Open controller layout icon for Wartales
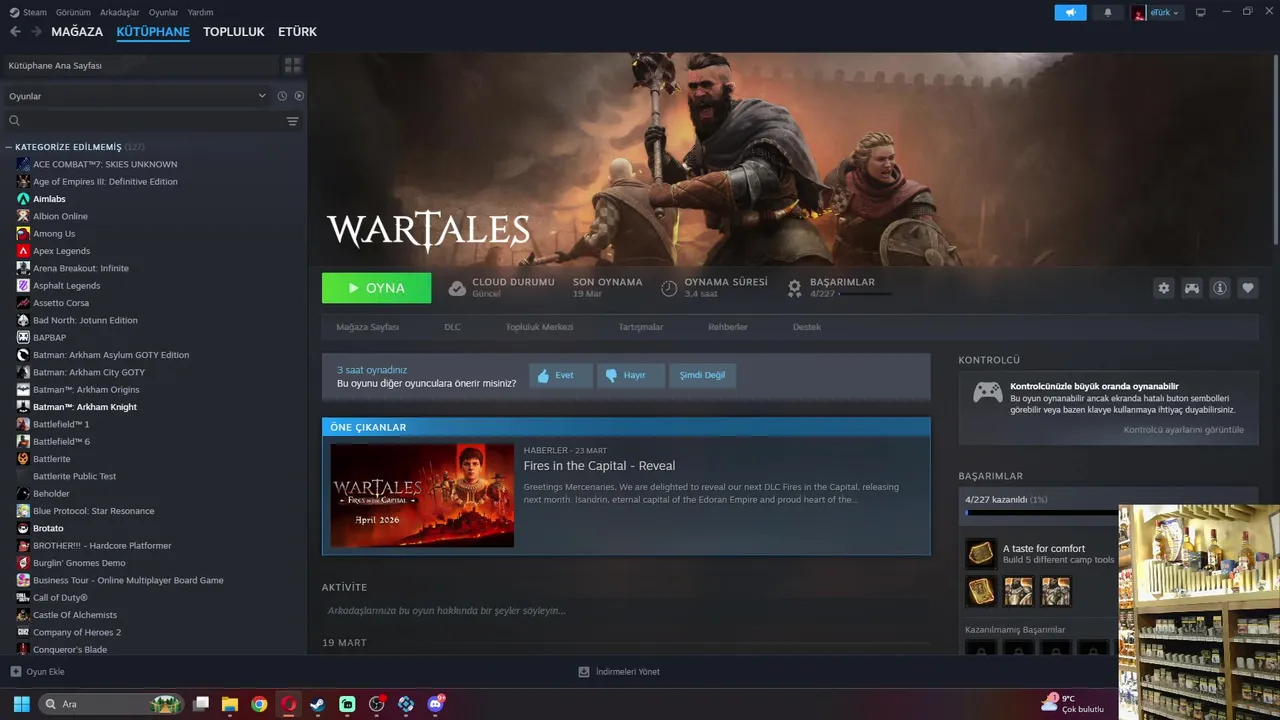The height and width of the screenshot is (720, 1280). [x=1192, y=288]
